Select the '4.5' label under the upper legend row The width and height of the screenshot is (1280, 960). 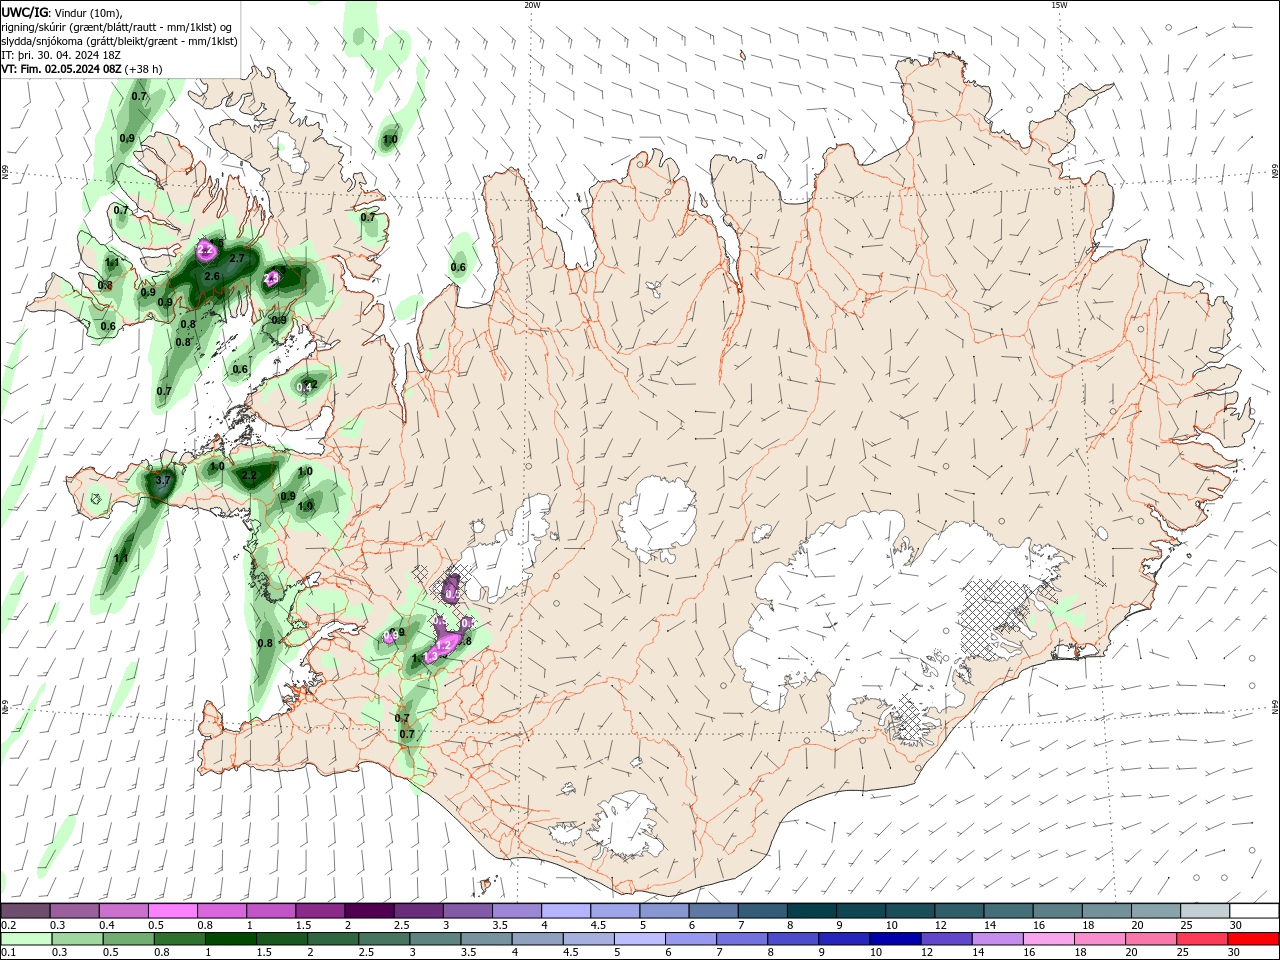(x=598, y=925)
